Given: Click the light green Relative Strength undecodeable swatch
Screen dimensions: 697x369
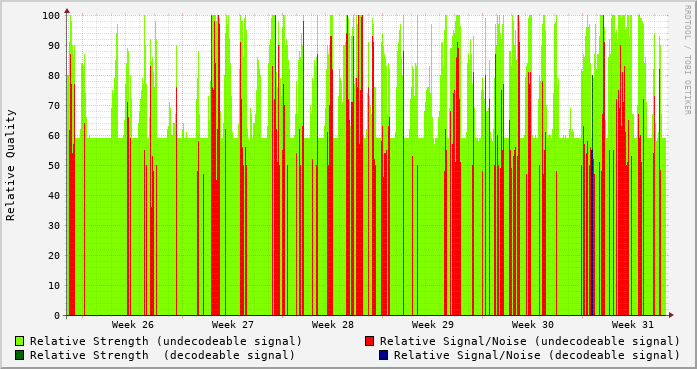Looking at the screenshot, I should [x=19, y=341].
